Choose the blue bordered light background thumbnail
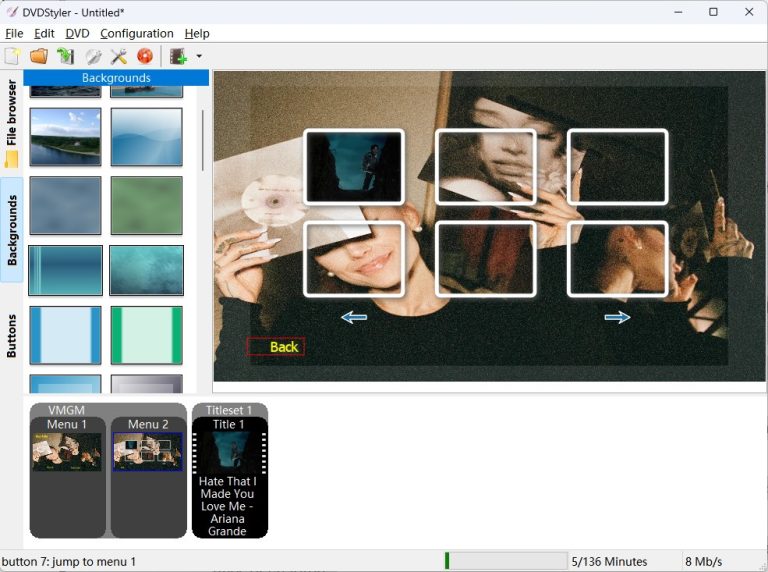768x572 pixels. [65, 335]
